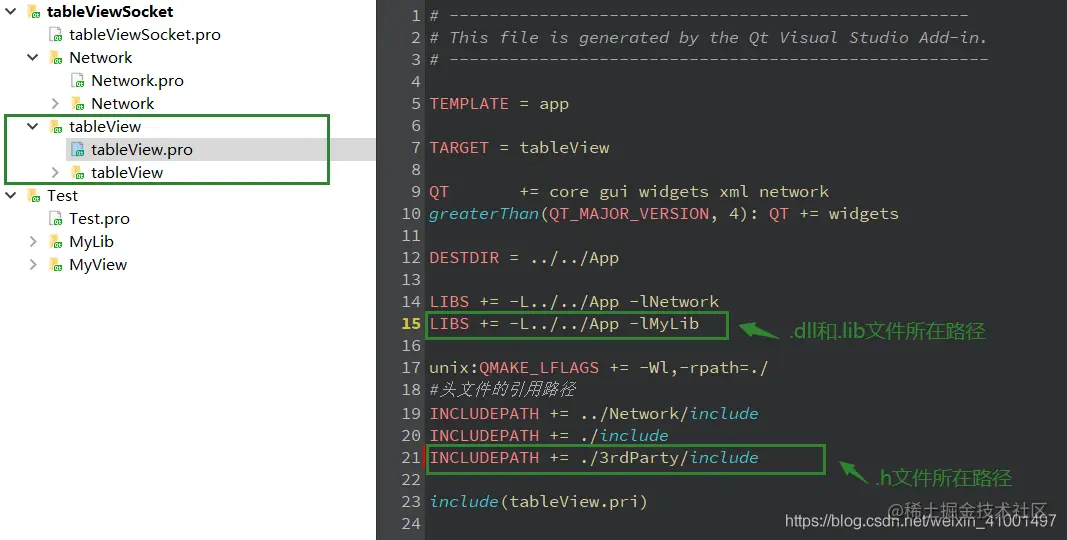Click the greaterThan(QT_MAJOR_VERSION, 4) line
Viewport: 1067px width, 540px height.
coord(663,214)
